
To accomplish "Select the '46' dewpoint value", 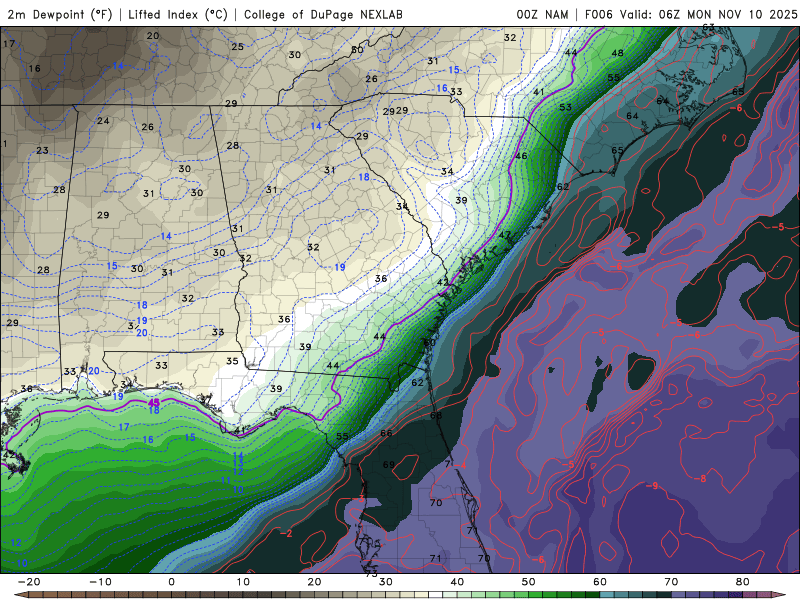I will click(521, 156).
